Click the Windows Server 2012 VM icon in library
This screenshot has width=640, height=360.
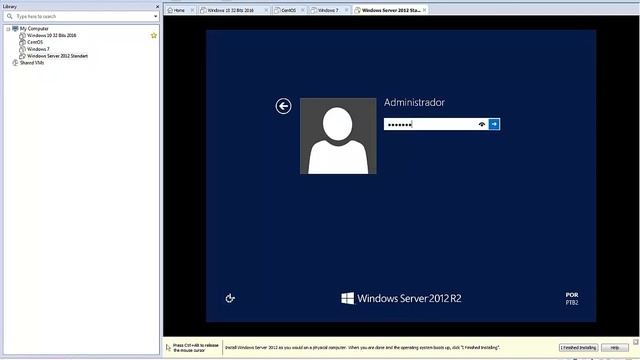[x=22, y=56]
